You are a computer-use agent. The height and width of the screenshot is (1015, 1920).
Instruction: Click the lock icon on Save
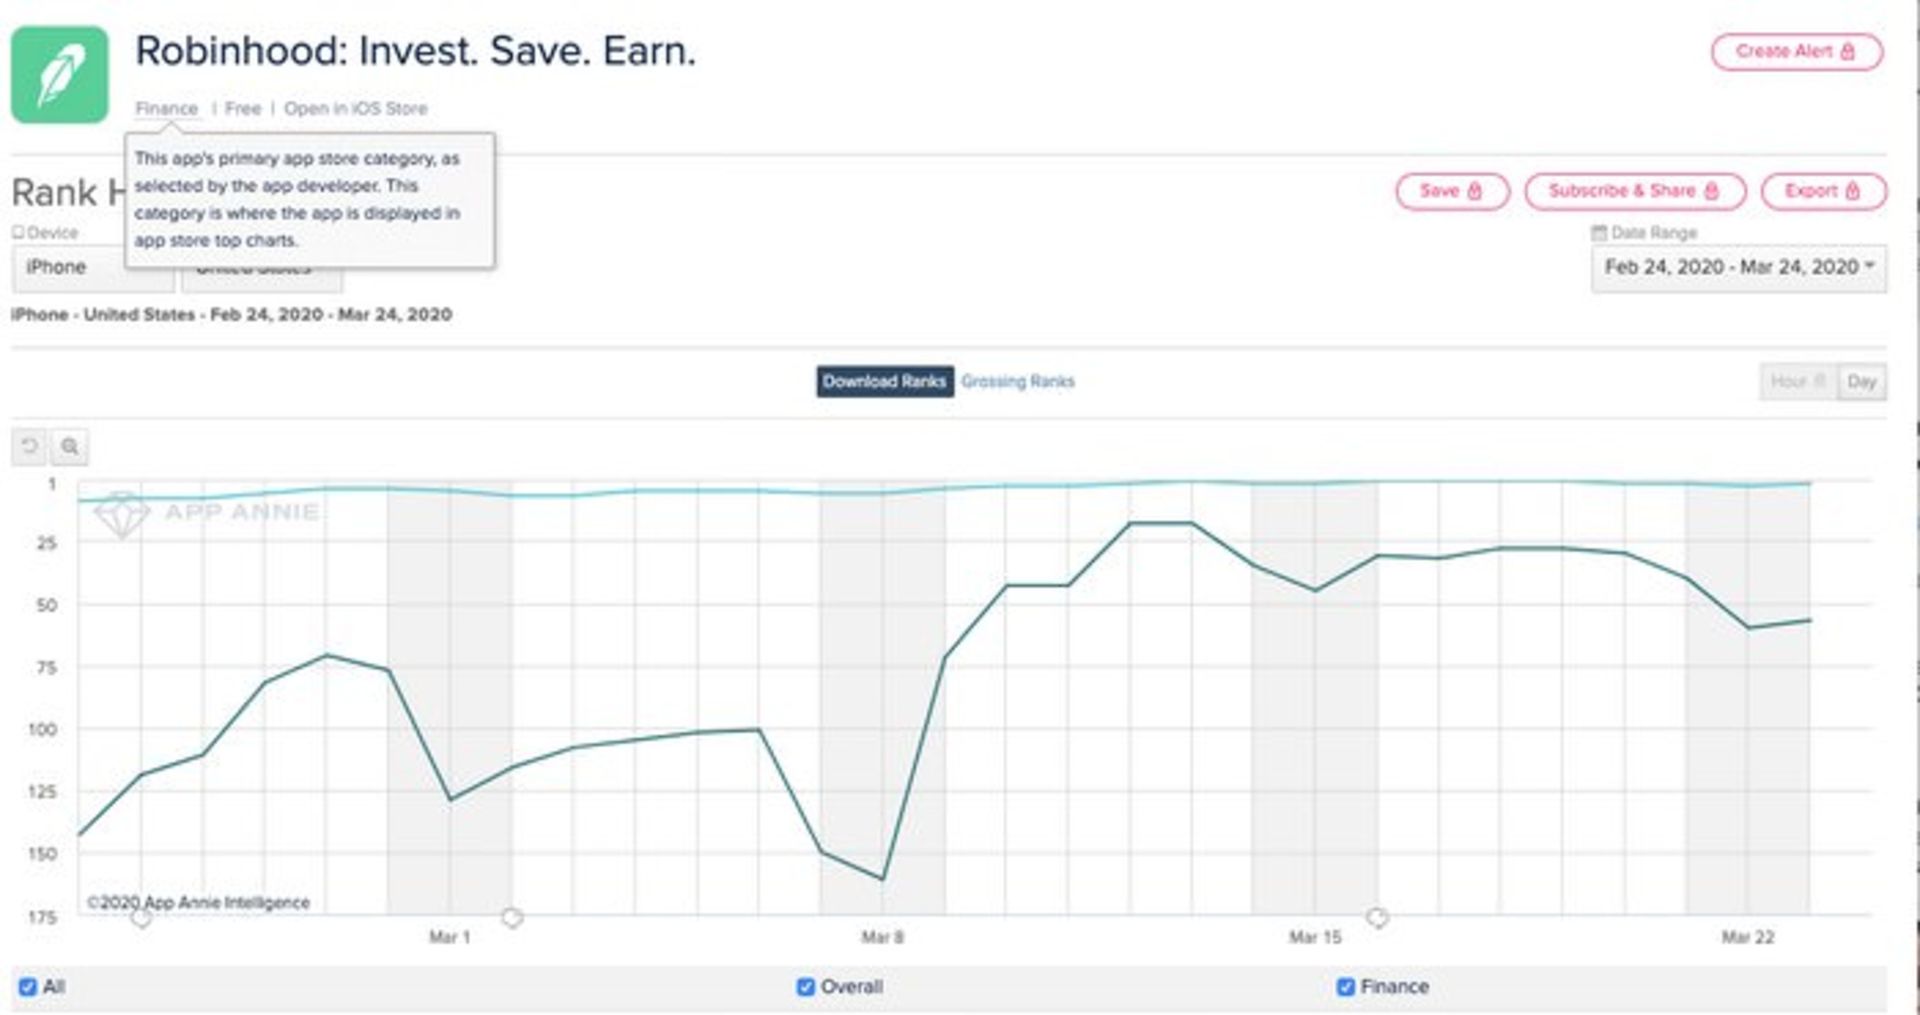(x=1474, y=191)
